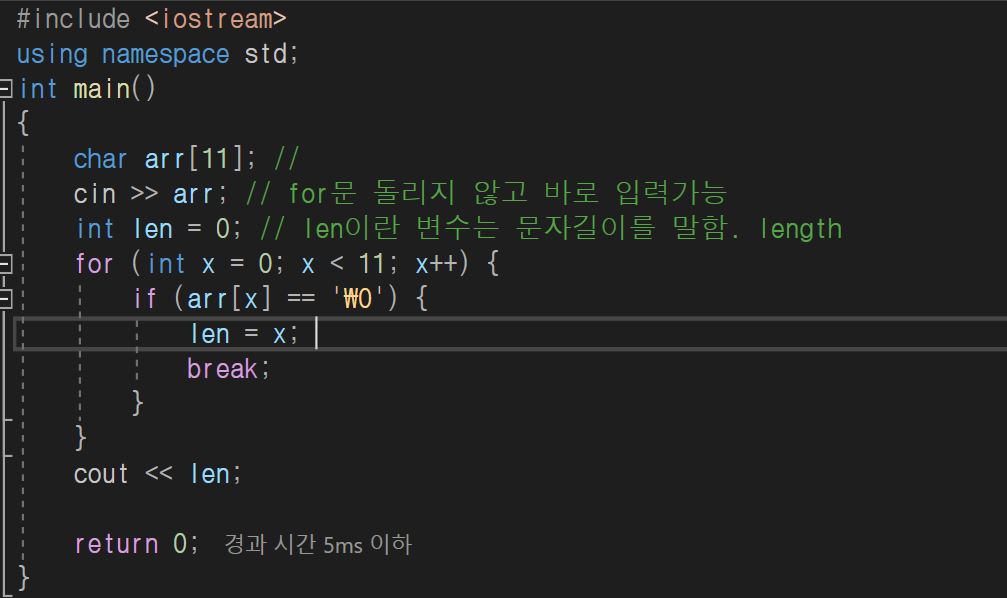
Task: Click the 'break;' statement
Action: pos(228,369)
